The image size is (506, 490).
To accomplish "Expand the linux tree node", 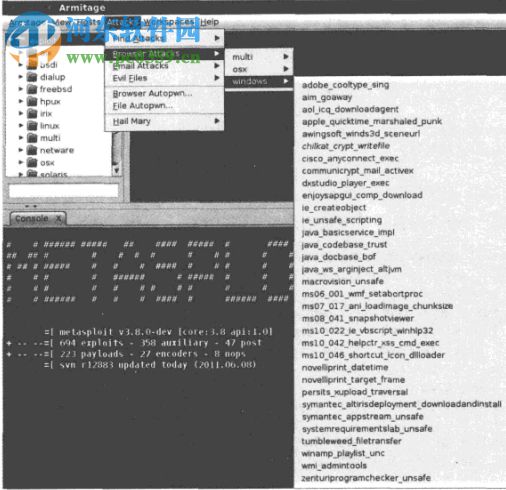I will [21, 125].
